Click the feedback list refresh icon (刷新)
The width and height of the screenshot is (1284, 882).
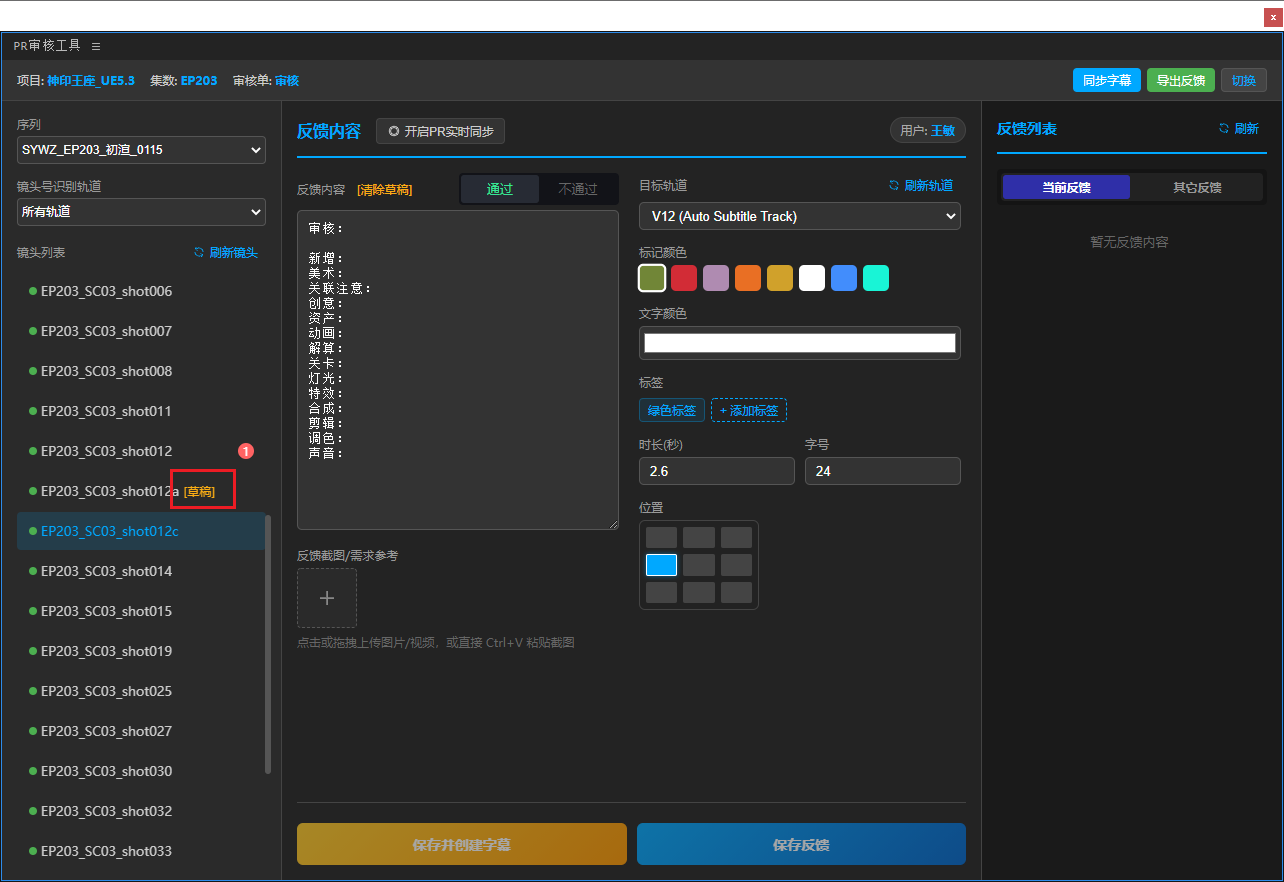tap(1223, 129)
